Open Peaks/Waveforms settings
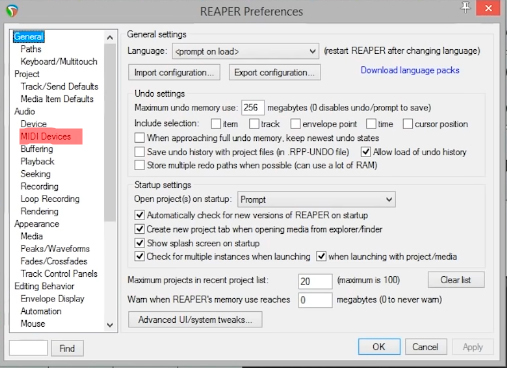This screenshot has width=507, height=368. tap(55, 249)
